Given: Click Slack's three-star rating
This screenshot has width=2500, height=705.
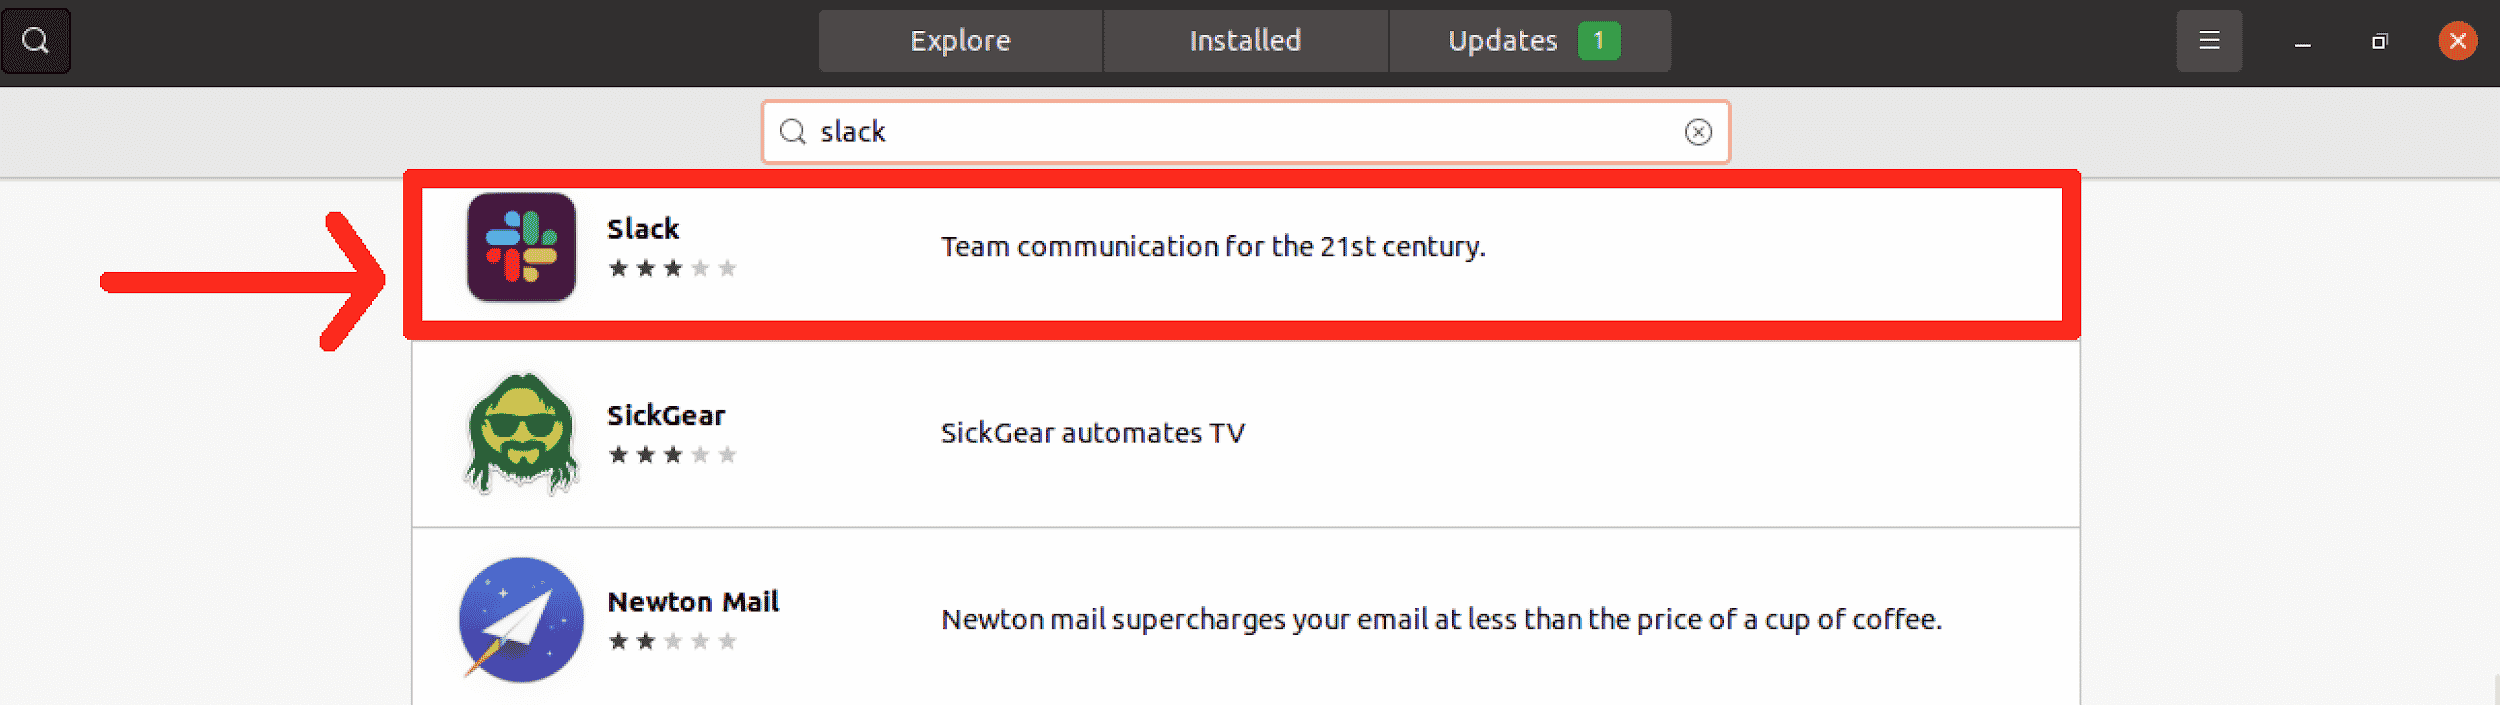Looking at the screenshot, I should coord(673,267).
